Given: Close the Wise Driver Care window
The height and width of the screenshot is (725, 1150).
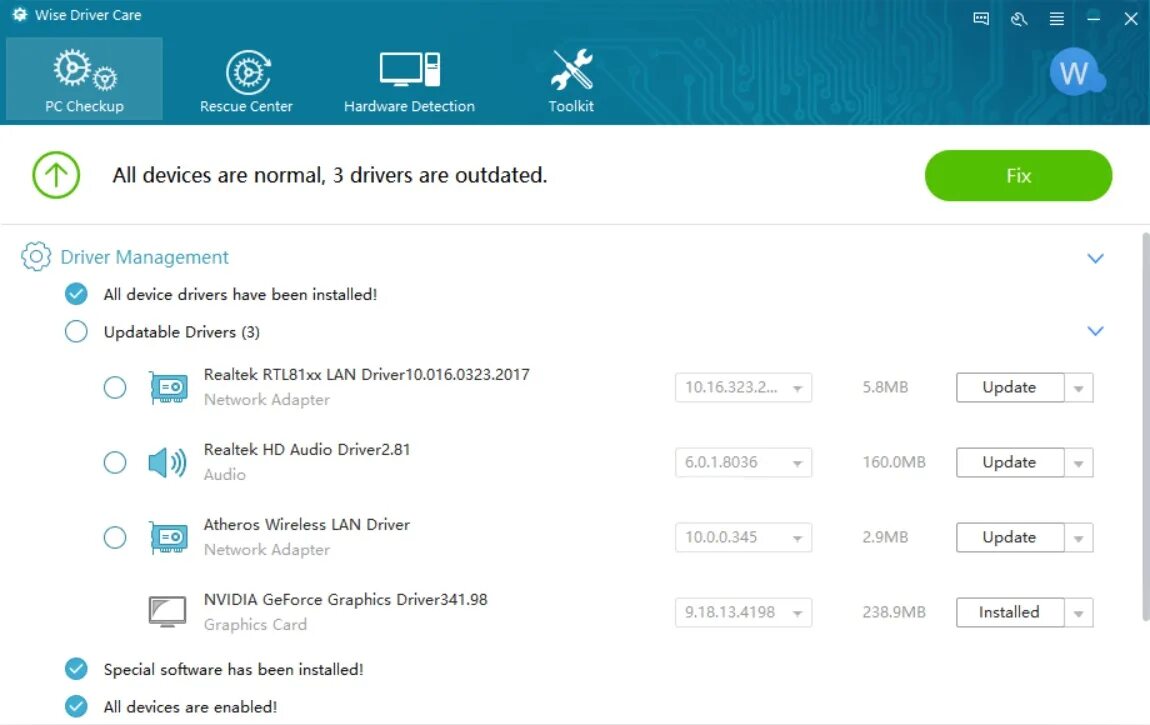Looking at the screenshot, I should tap(1131, 18).
